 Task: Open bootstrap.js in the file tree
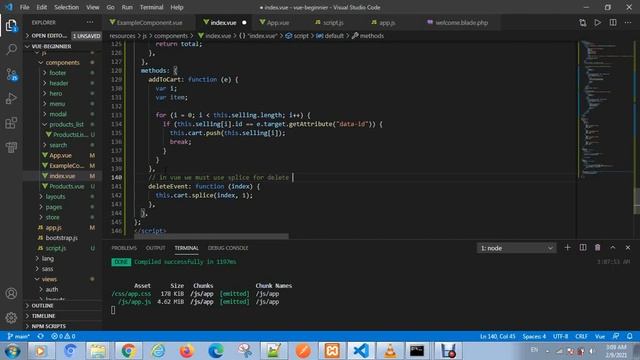pyautogui.click(x=61, y=238)
